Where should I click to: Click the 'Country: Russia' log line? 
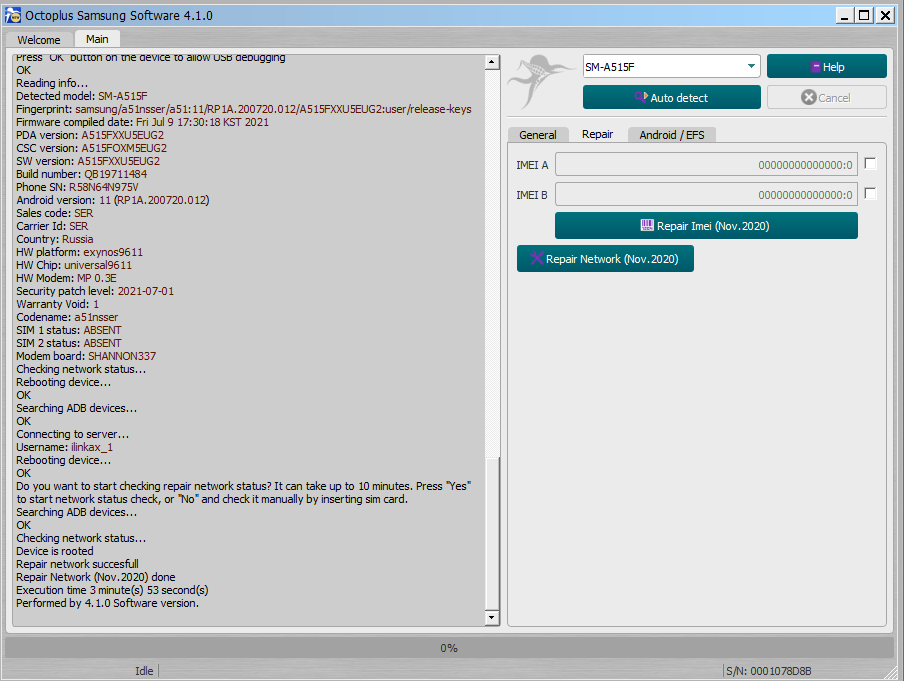(x=55, y=239)
